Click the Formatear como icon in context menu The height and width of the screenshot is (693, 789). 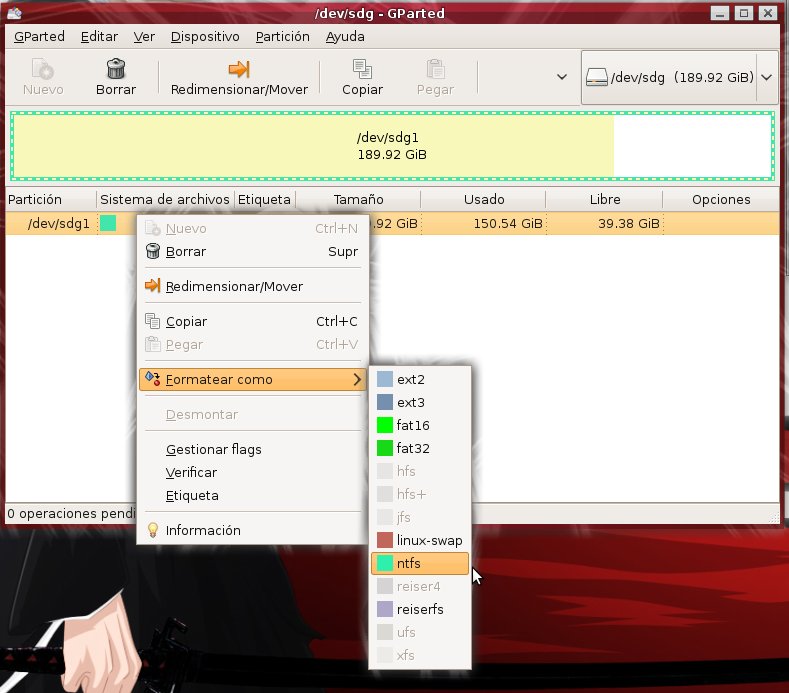click(152, 378)
